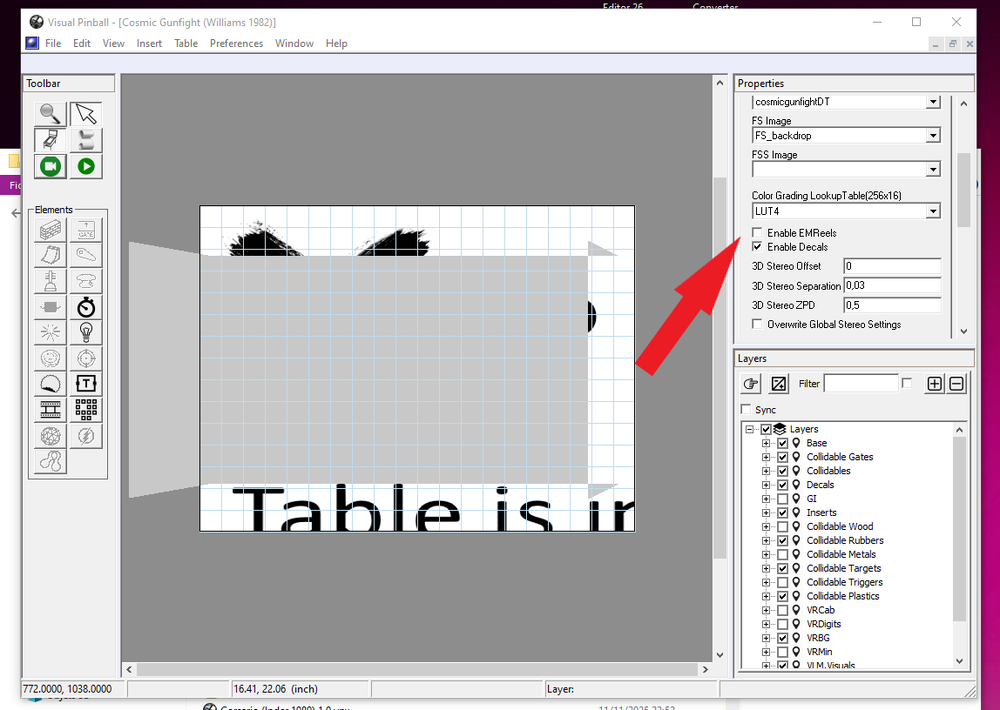Image resolution: width=1000 pixels, height=710 pixels.
Task: Choose the Select arrow pointer tool
Action: coord(86,114)
